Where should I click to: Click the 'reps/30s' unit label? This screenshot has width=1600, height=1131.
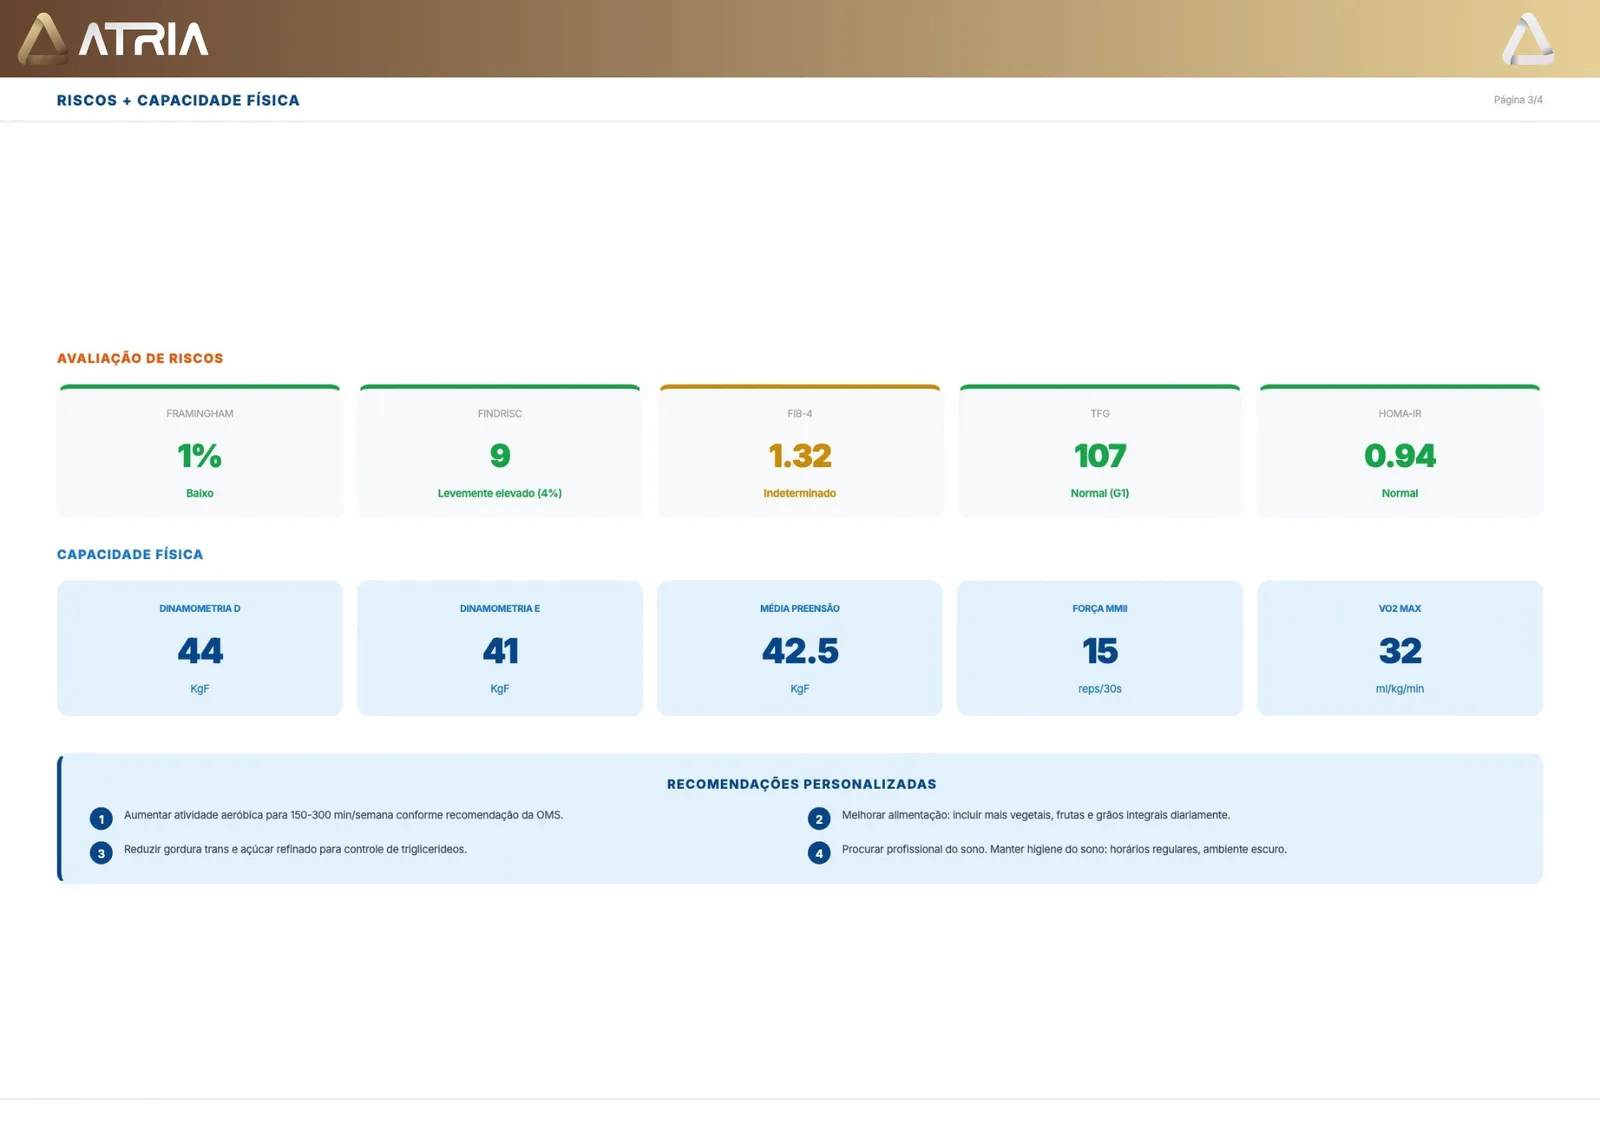(x=1100, y=689)
